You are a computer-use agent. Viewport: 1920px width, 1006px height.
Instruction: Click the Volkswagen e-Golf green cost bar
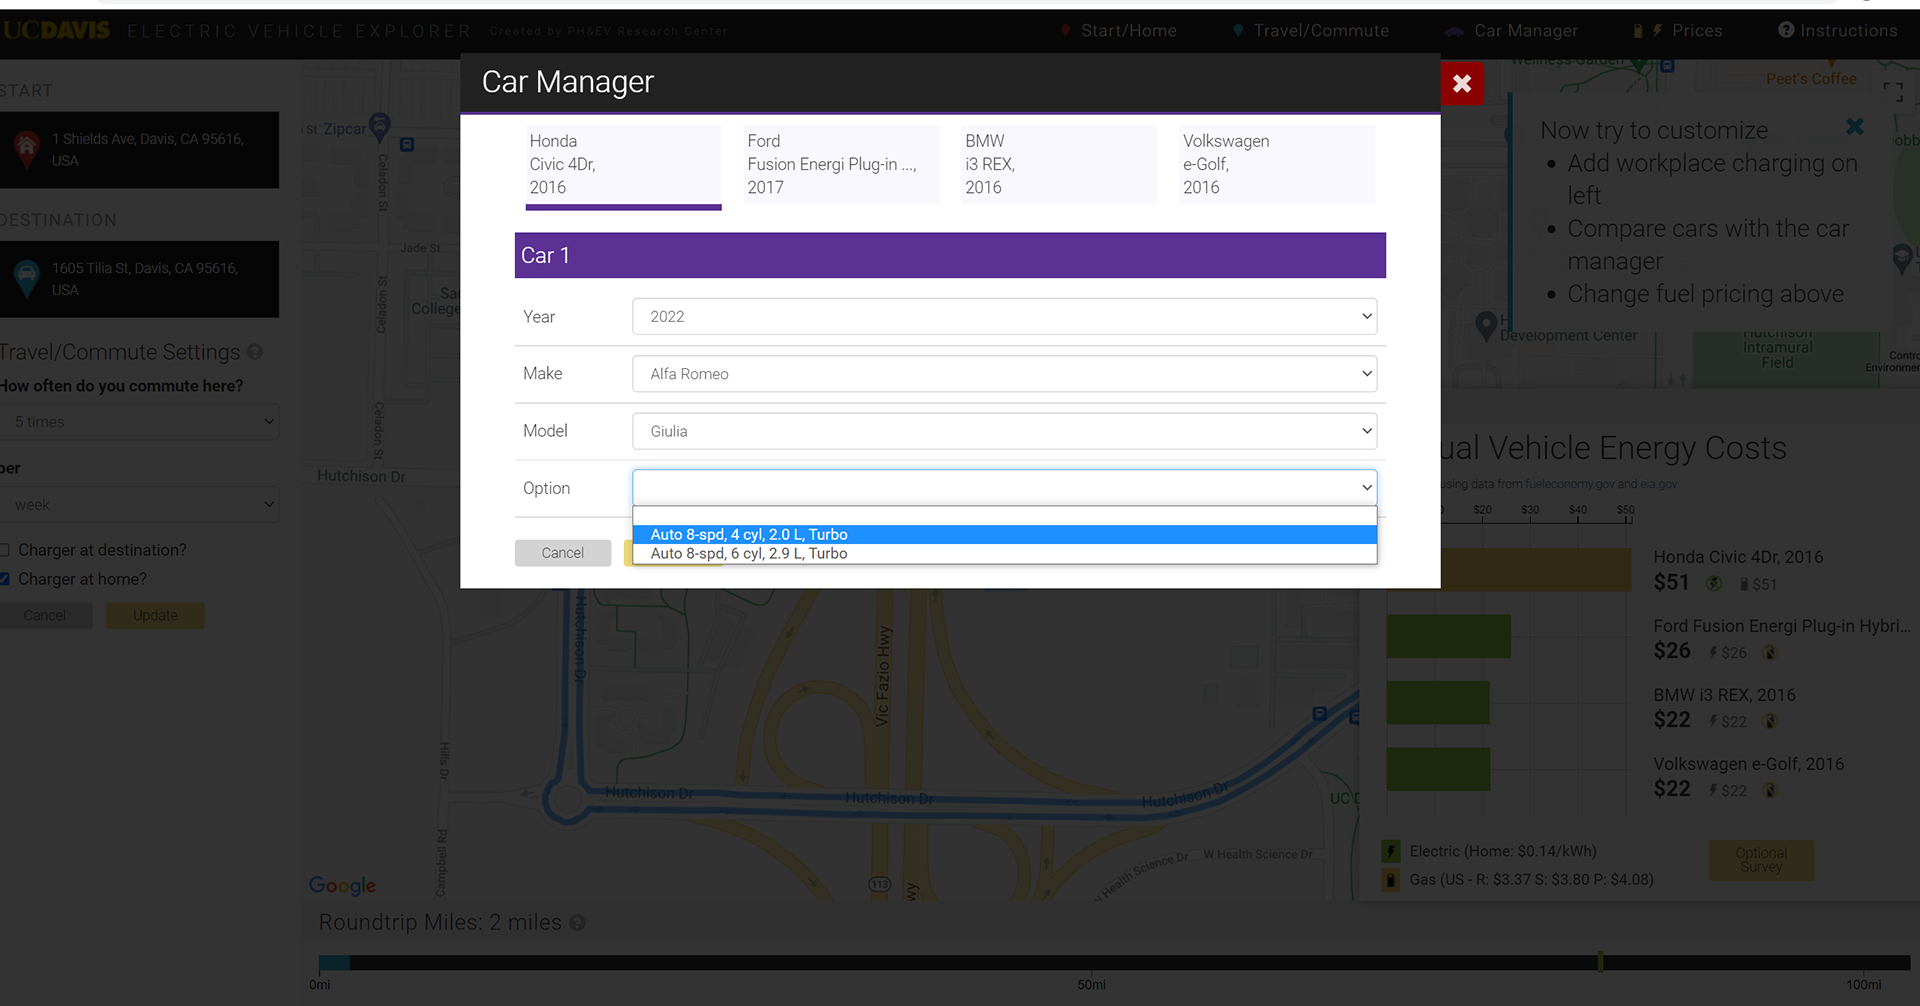click(1438, 769)
